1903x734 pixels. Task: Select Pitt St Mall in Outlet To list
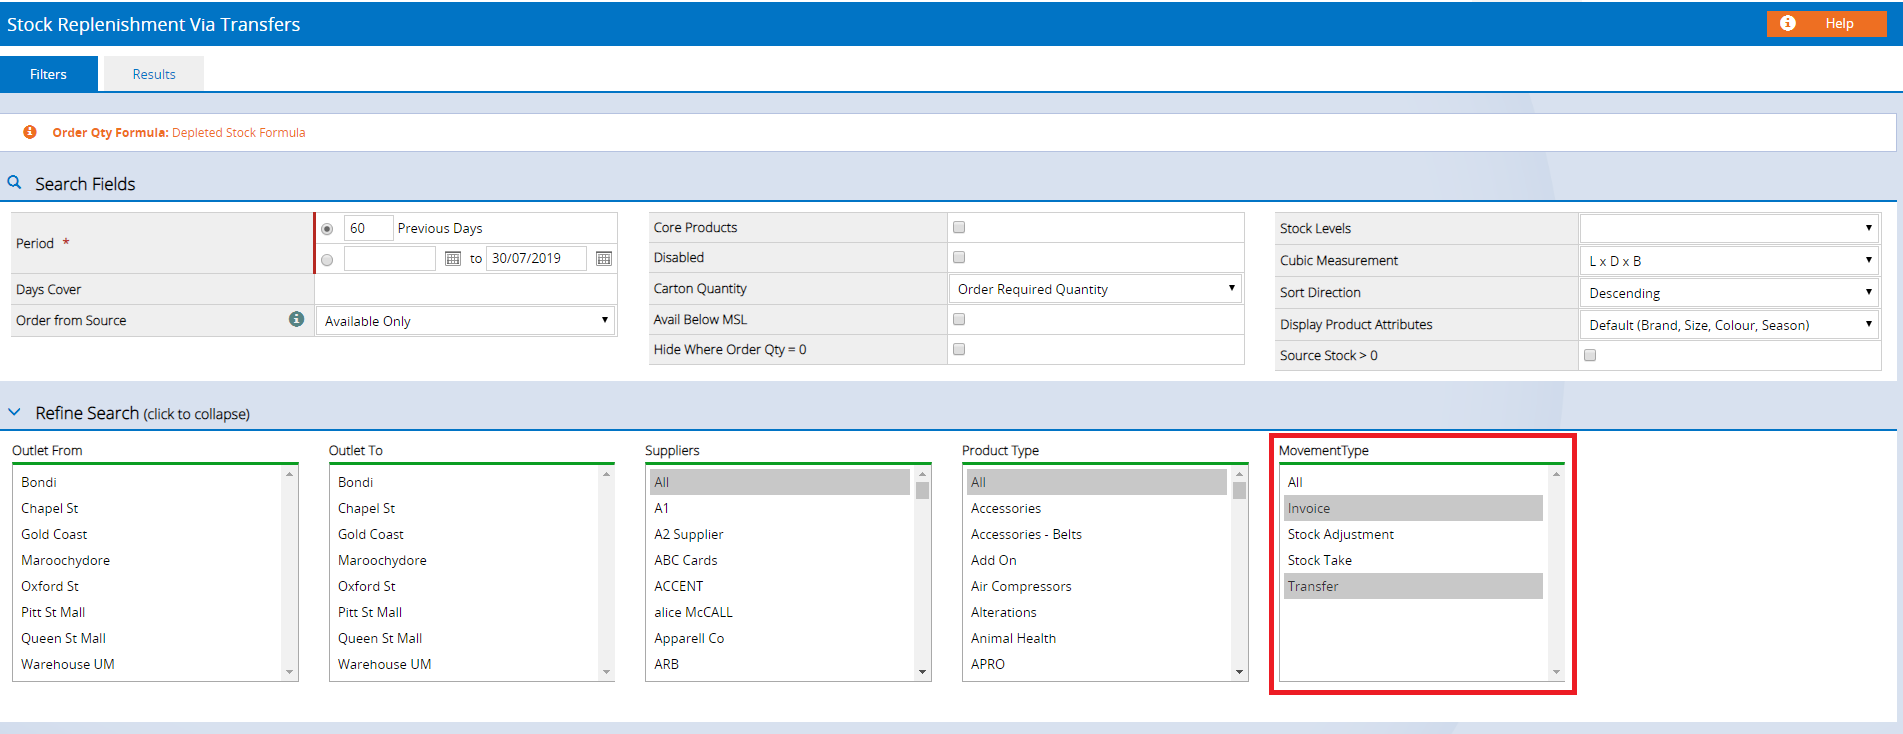[x=464, y=612]
